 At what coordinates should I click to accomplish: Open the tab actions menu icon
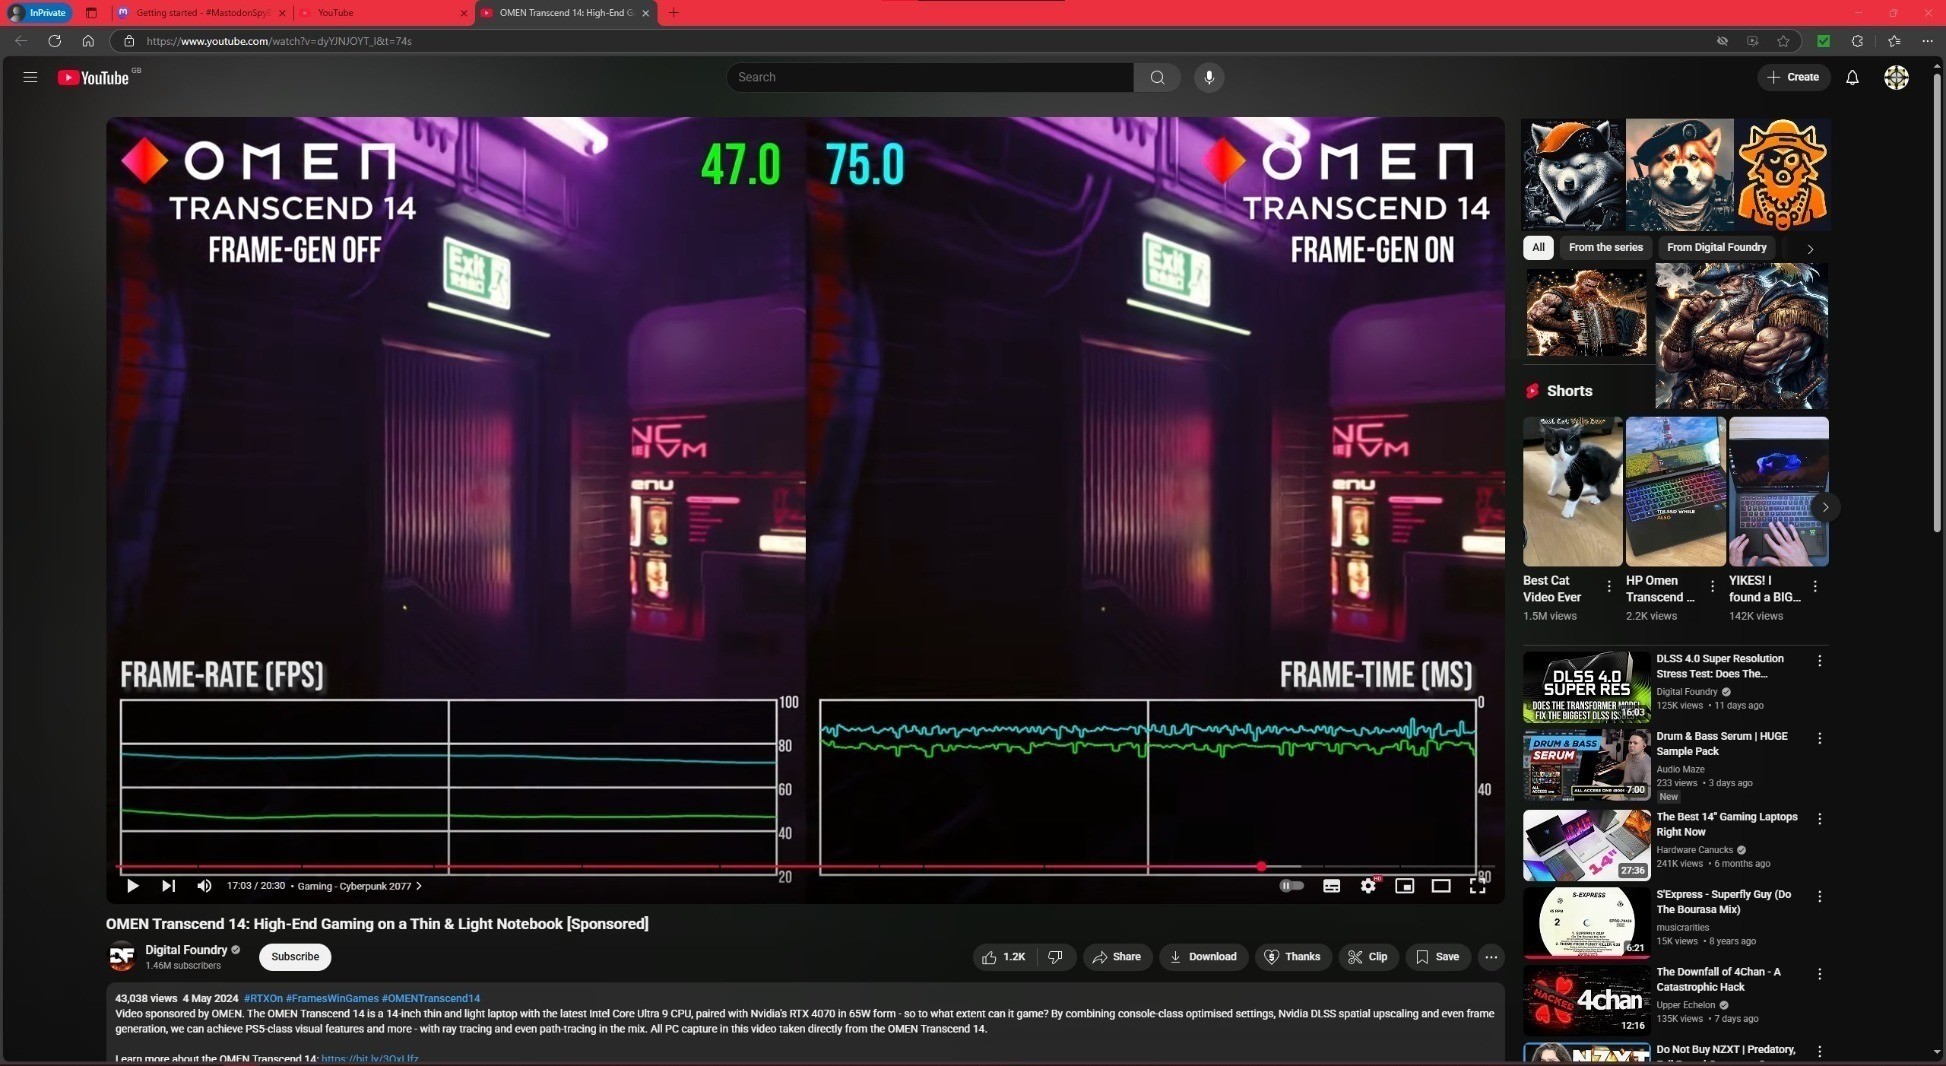click(91, 13)
